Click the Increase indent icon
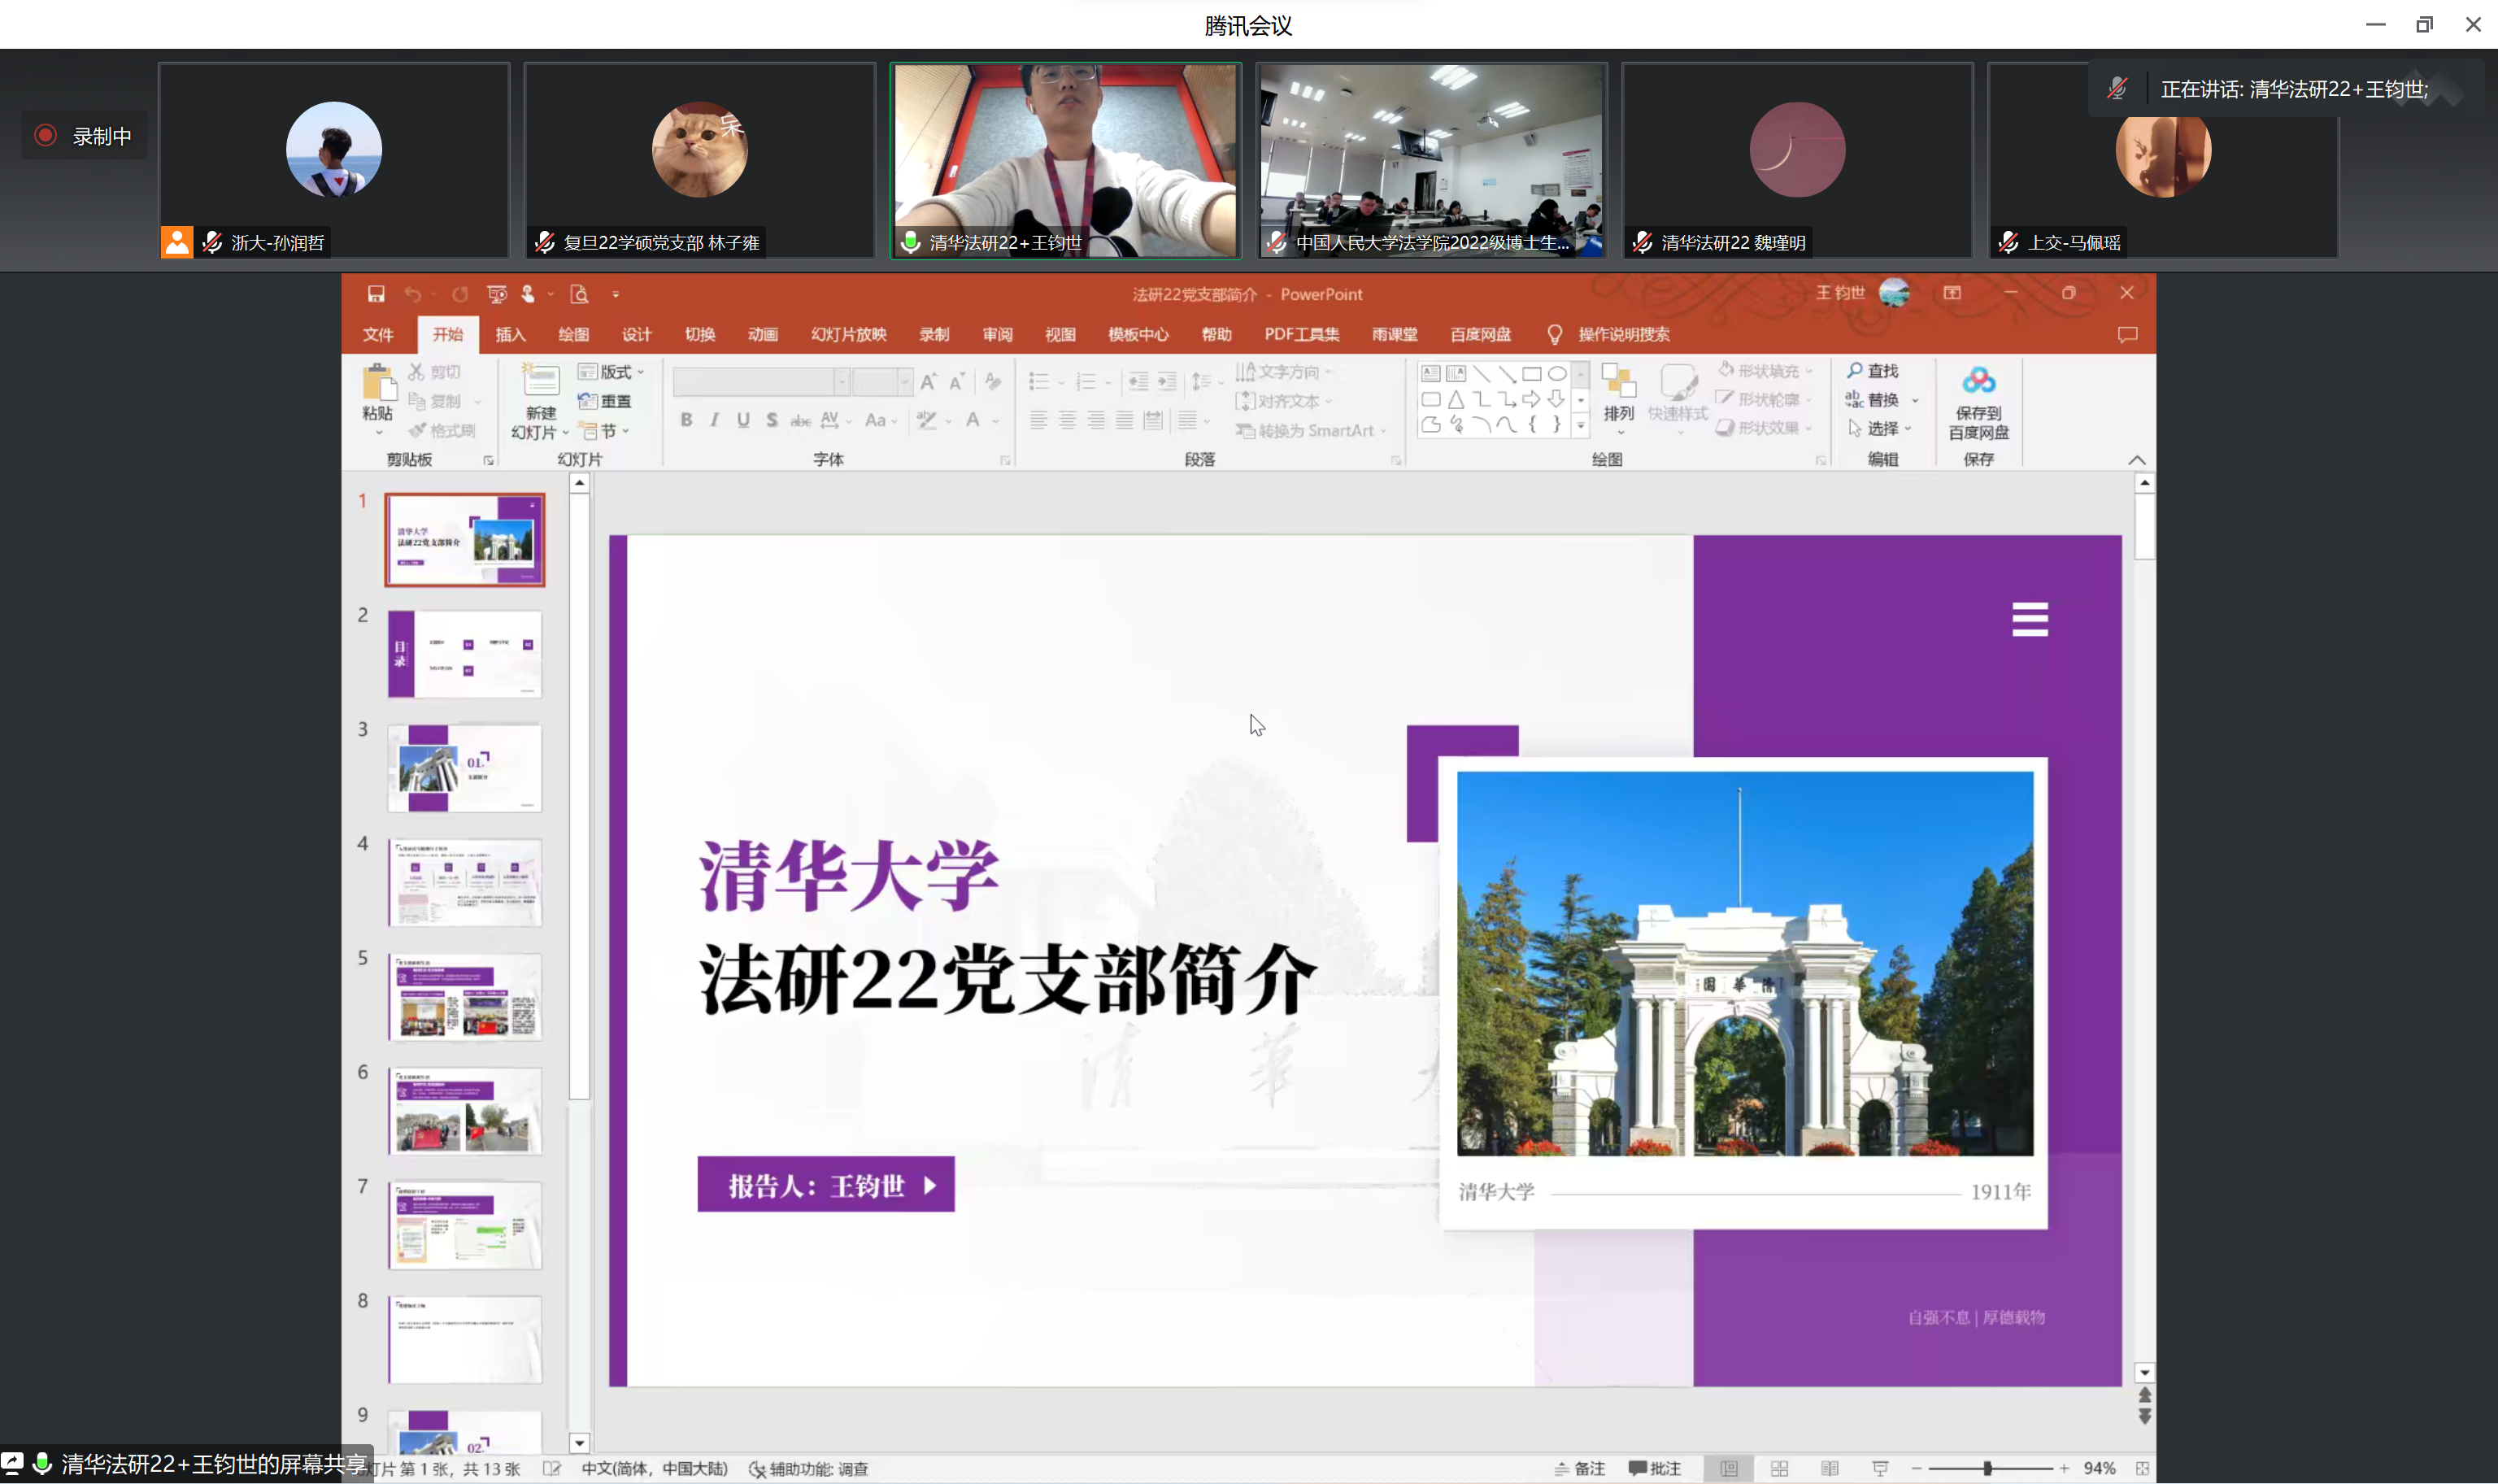 coord(1167,382)
